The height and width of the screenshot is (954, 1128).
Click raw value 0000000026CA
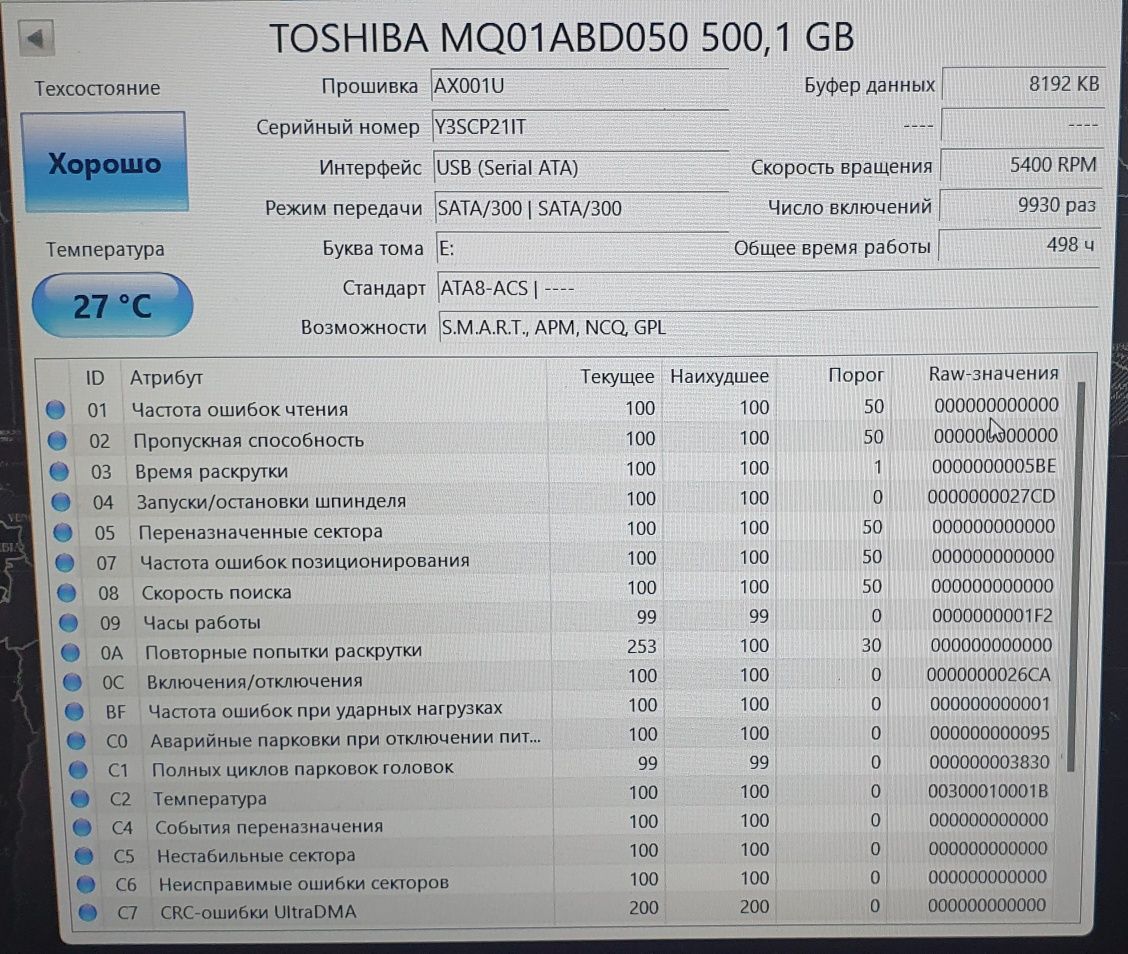point(988,675)
